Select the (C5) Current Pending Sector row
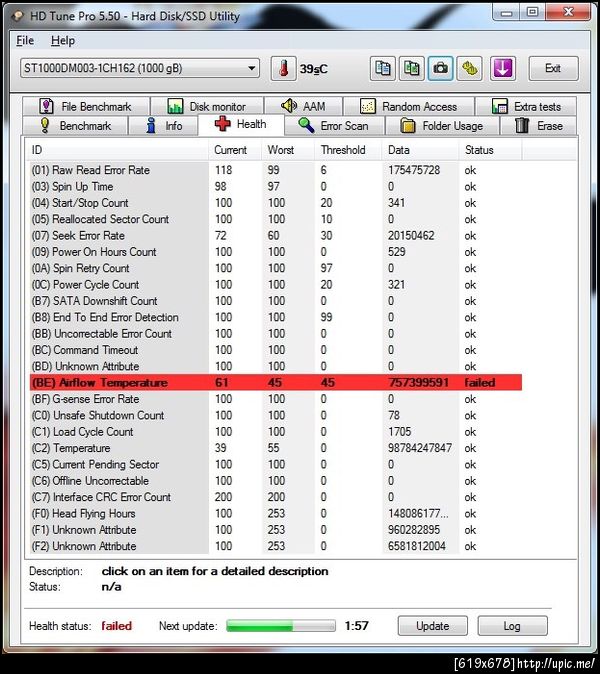This screenshot has width=600, height=674. pos(276,464)
